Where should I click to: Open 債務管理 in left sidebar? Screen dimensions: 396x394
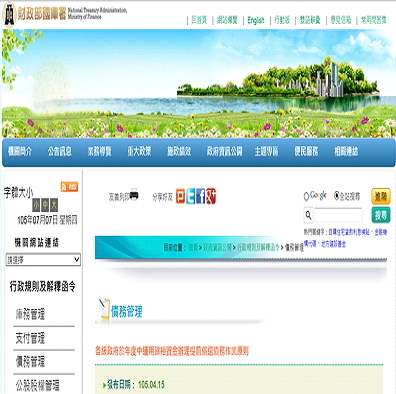pyautogui.click(x=30, y=362)
